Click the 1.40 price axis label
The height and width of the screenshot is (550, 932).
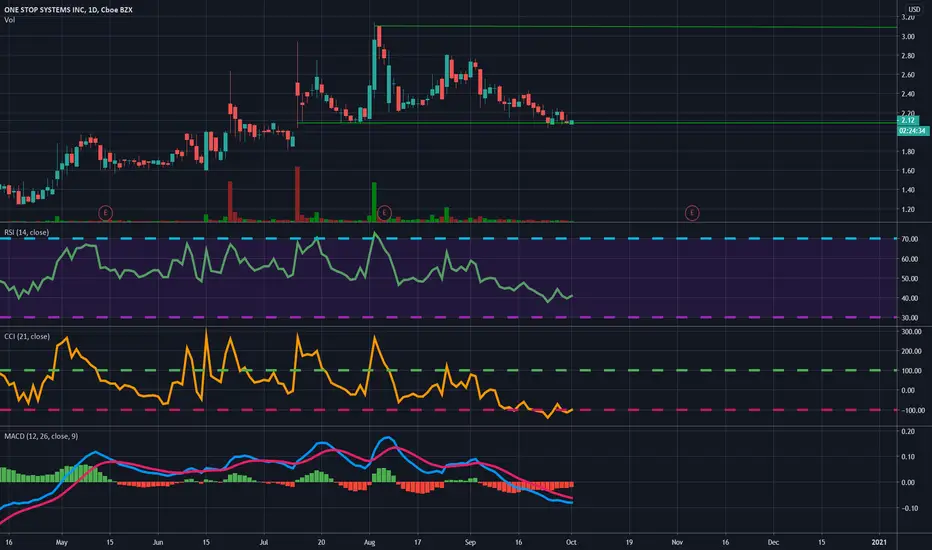(x=908, y=190)
